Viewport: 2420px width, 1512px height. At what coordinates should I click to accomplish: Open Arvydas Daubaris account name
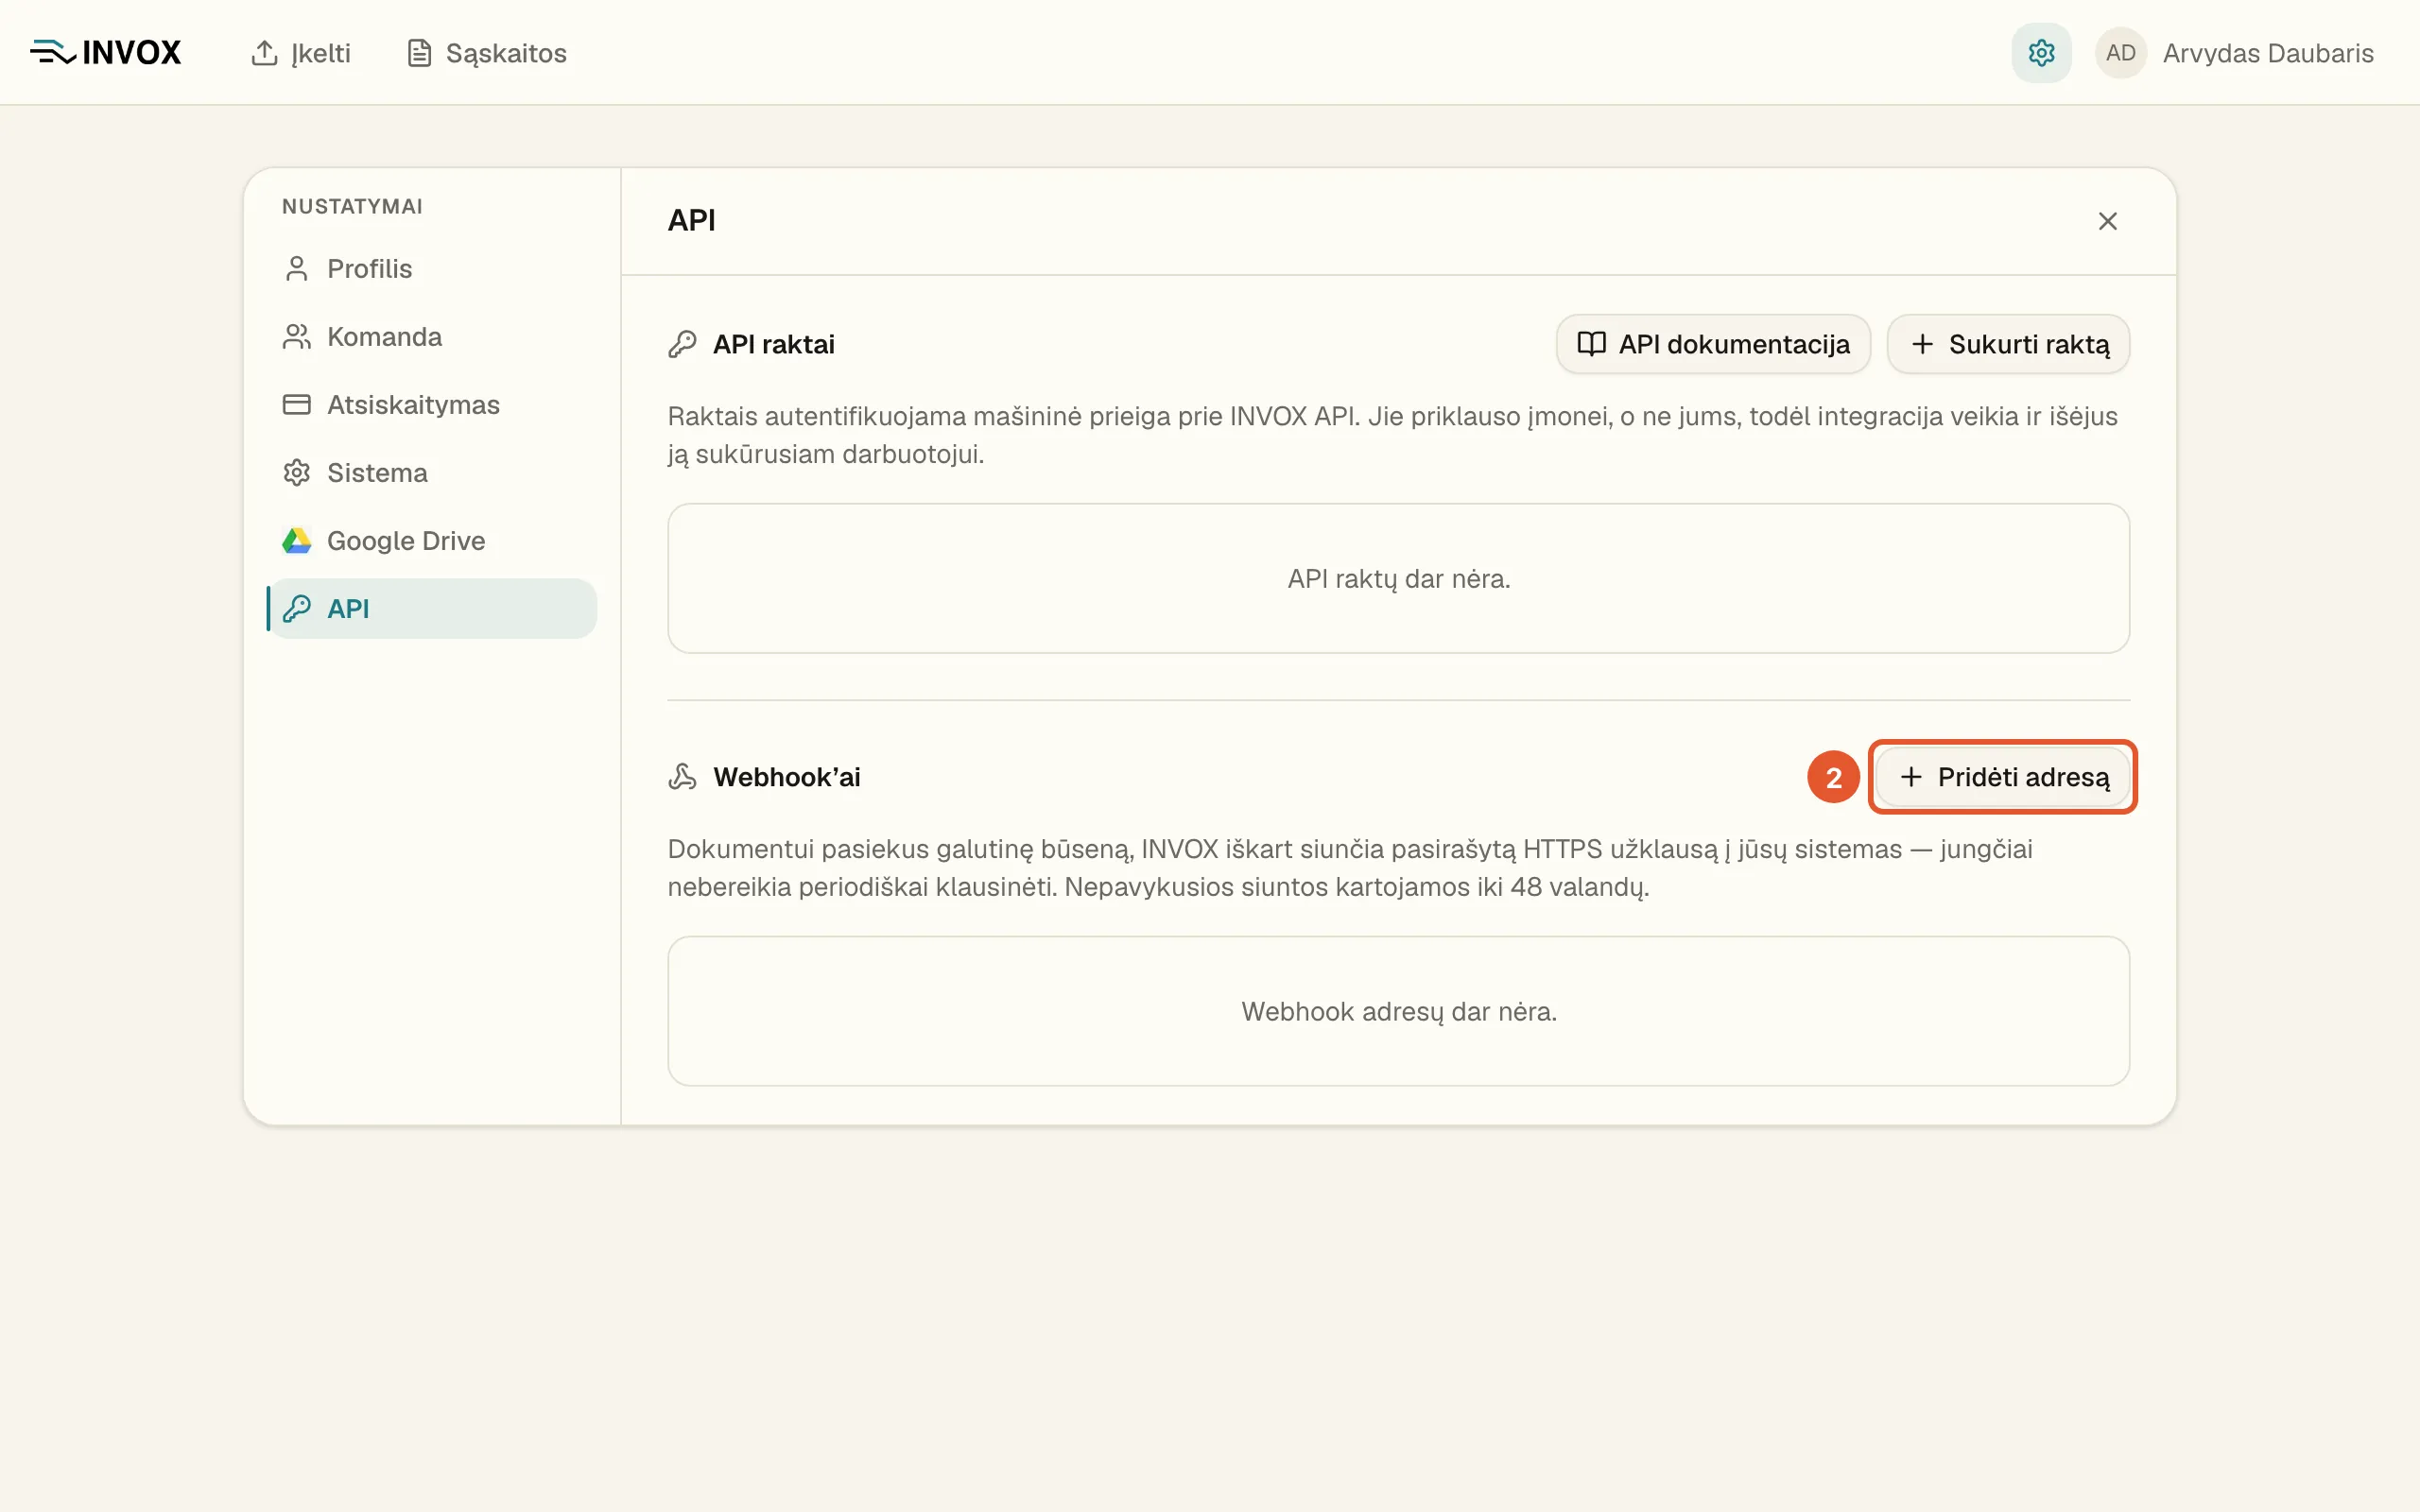pyautogui.click(x=2268, y=53)
